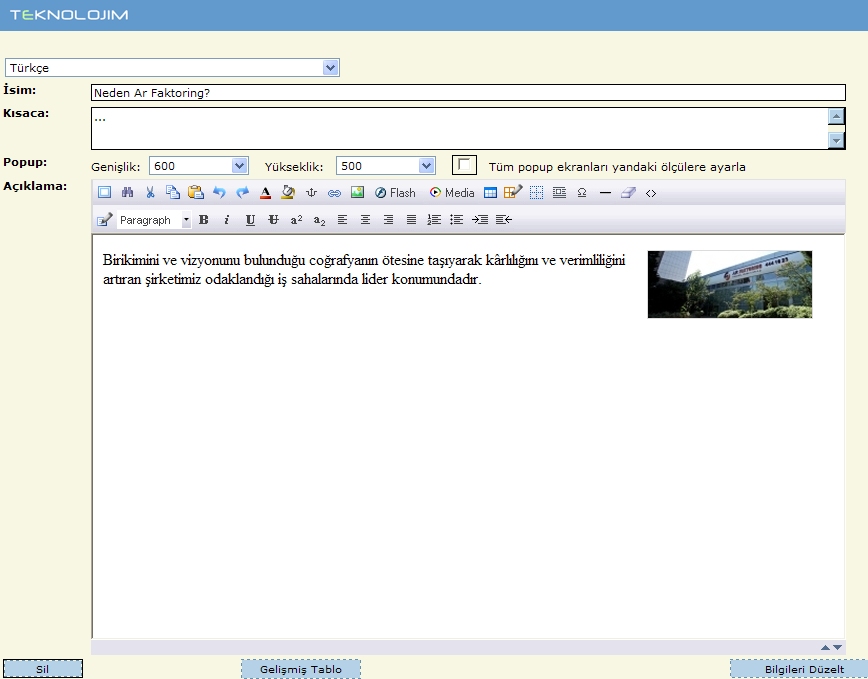Viewport: 868px width, 679px height.
Task: Insert special character (omega icon)
Action: click(582, 193)
